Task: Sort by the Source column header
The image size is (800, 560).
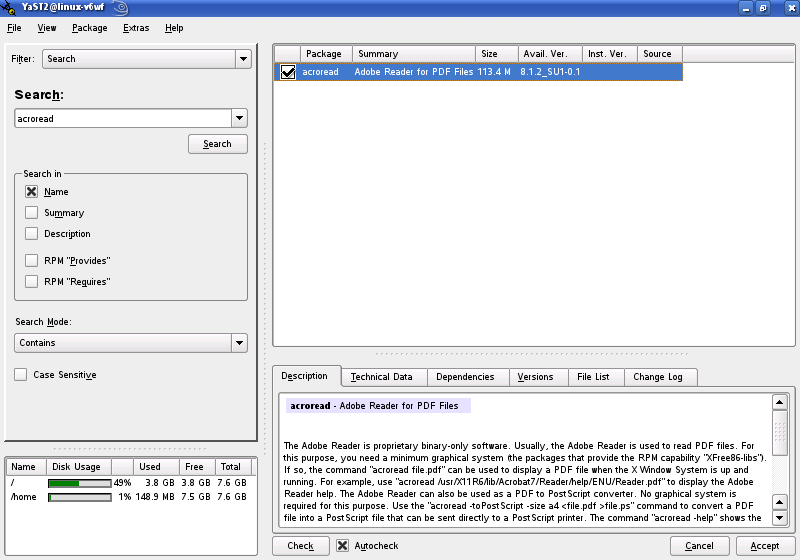Action: 660,54
